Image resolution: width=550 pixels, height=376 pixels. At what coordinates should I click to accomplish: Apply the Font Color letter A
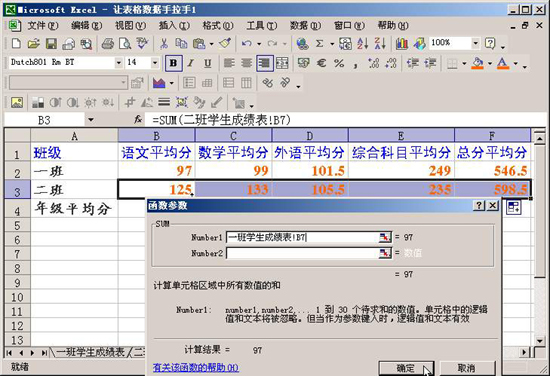pos(503,63)
